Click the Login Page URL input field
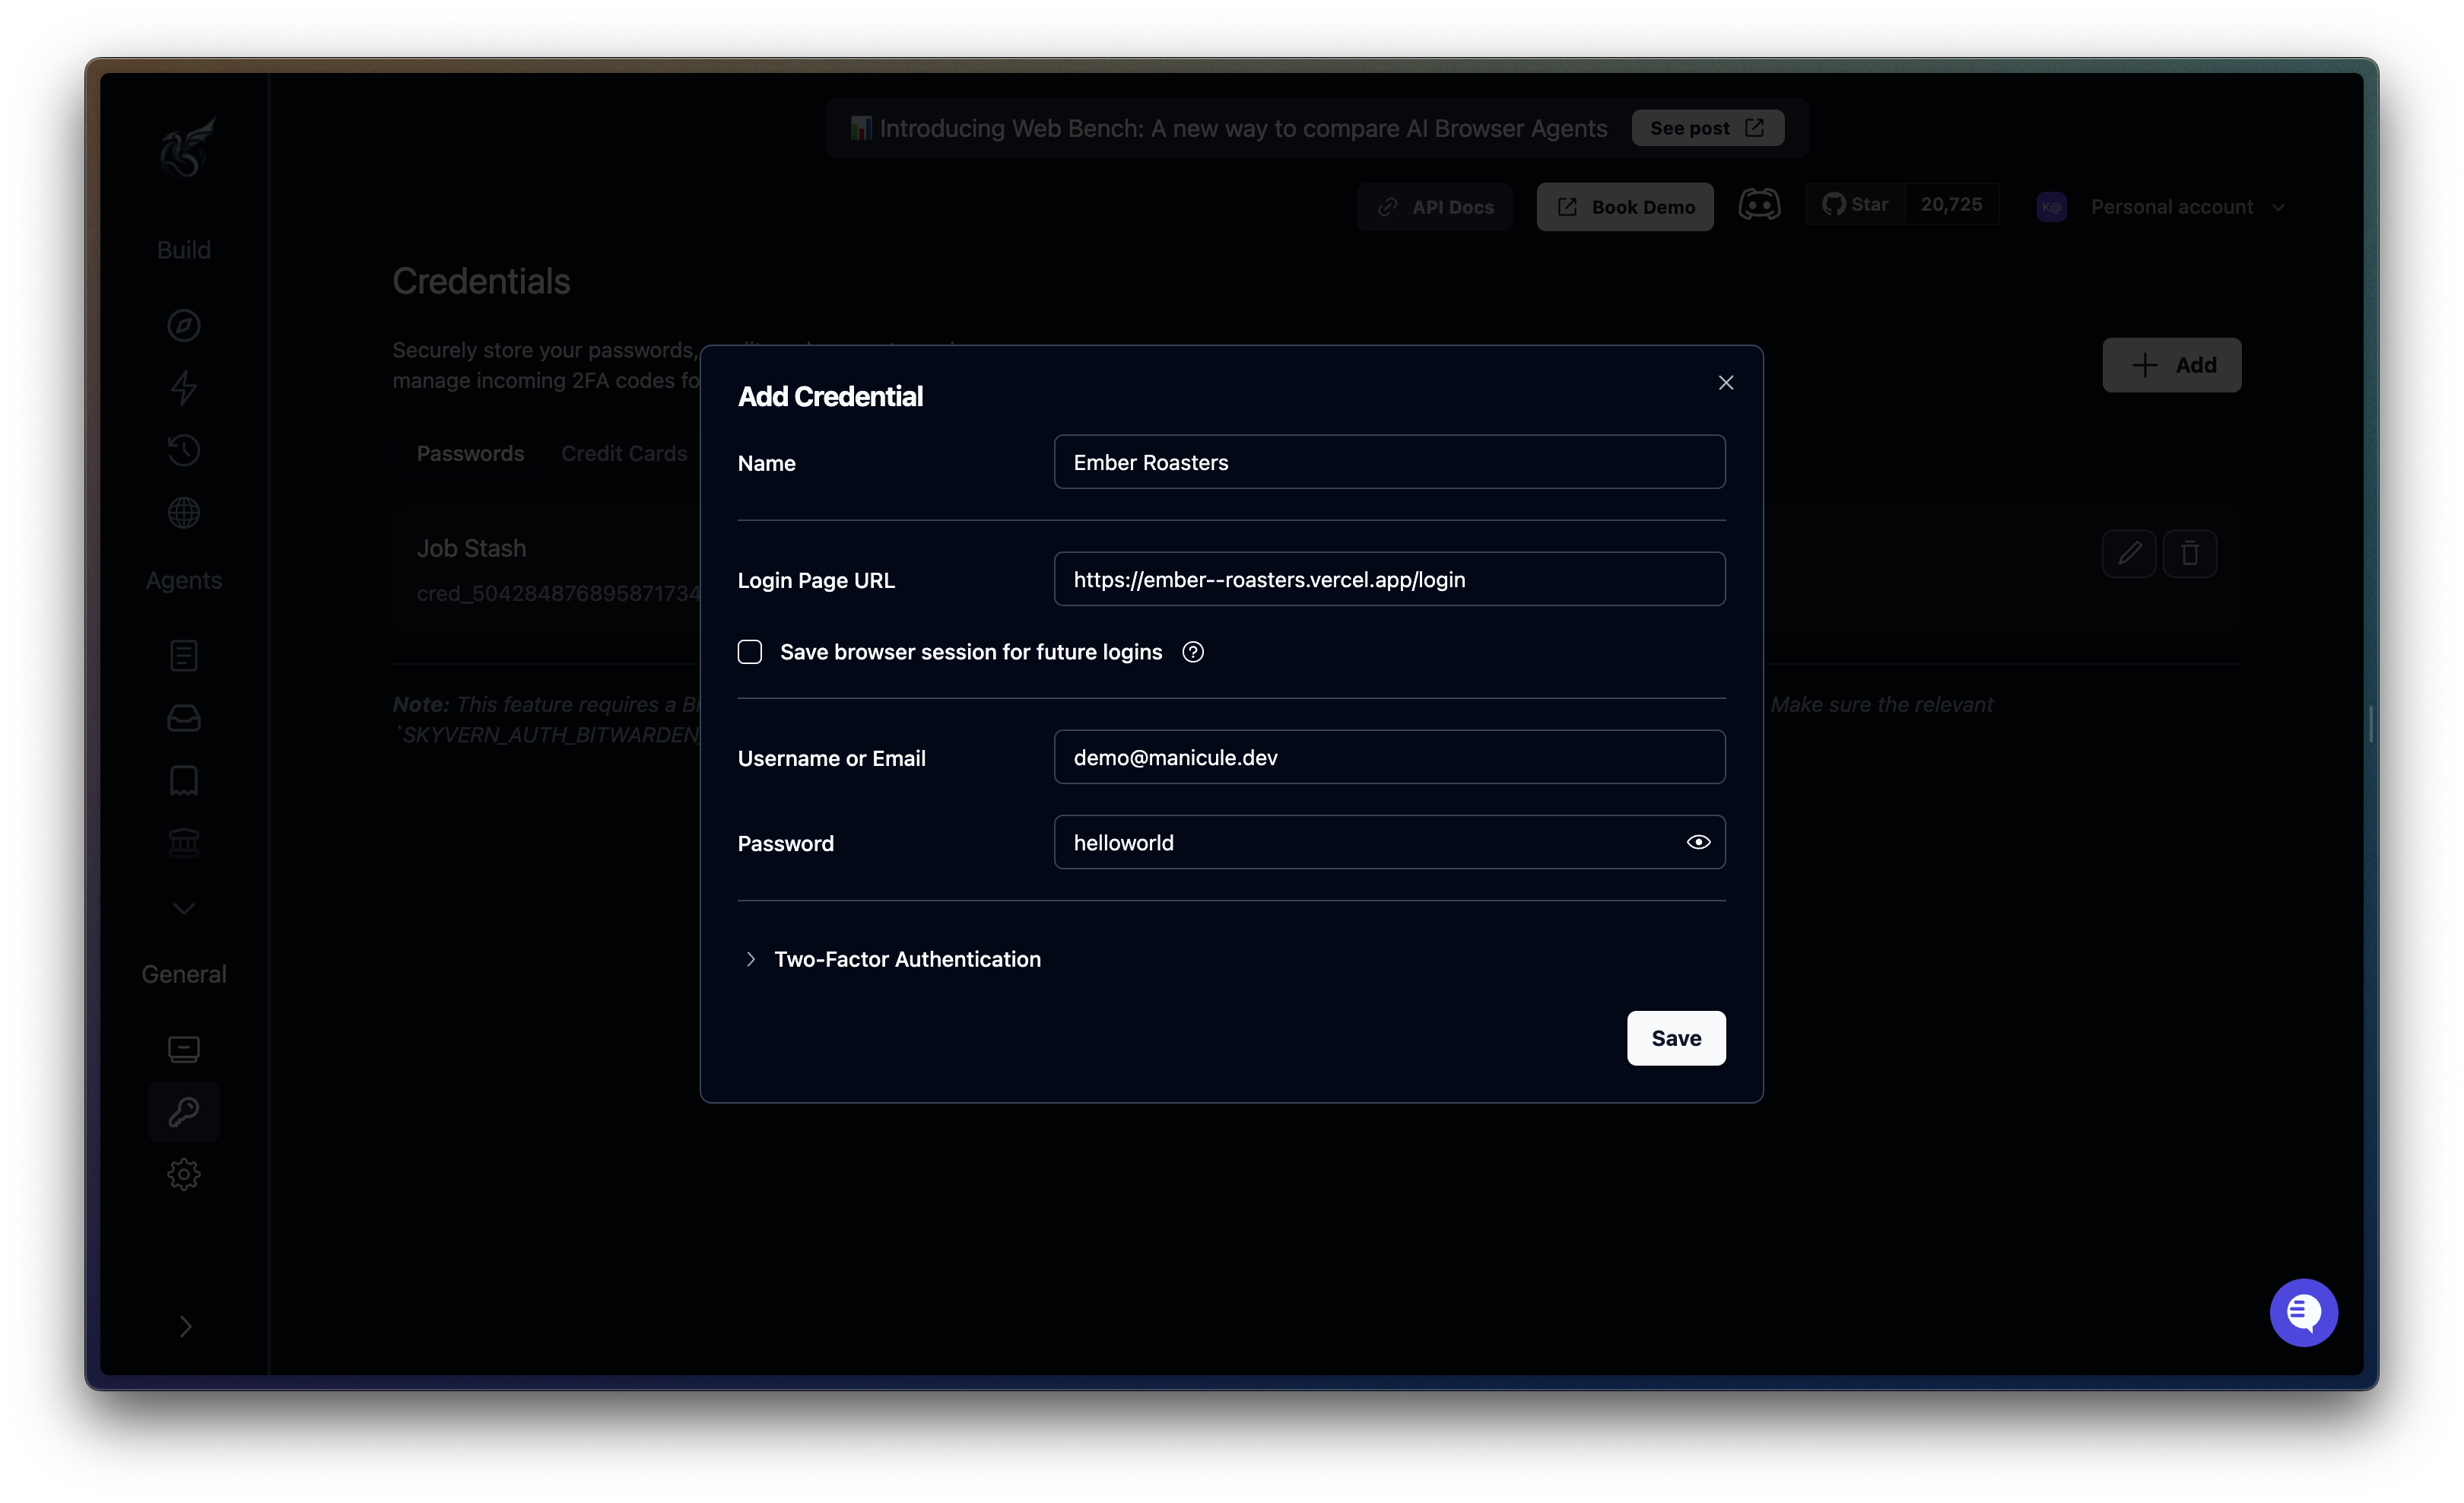 click(1389, 579)
